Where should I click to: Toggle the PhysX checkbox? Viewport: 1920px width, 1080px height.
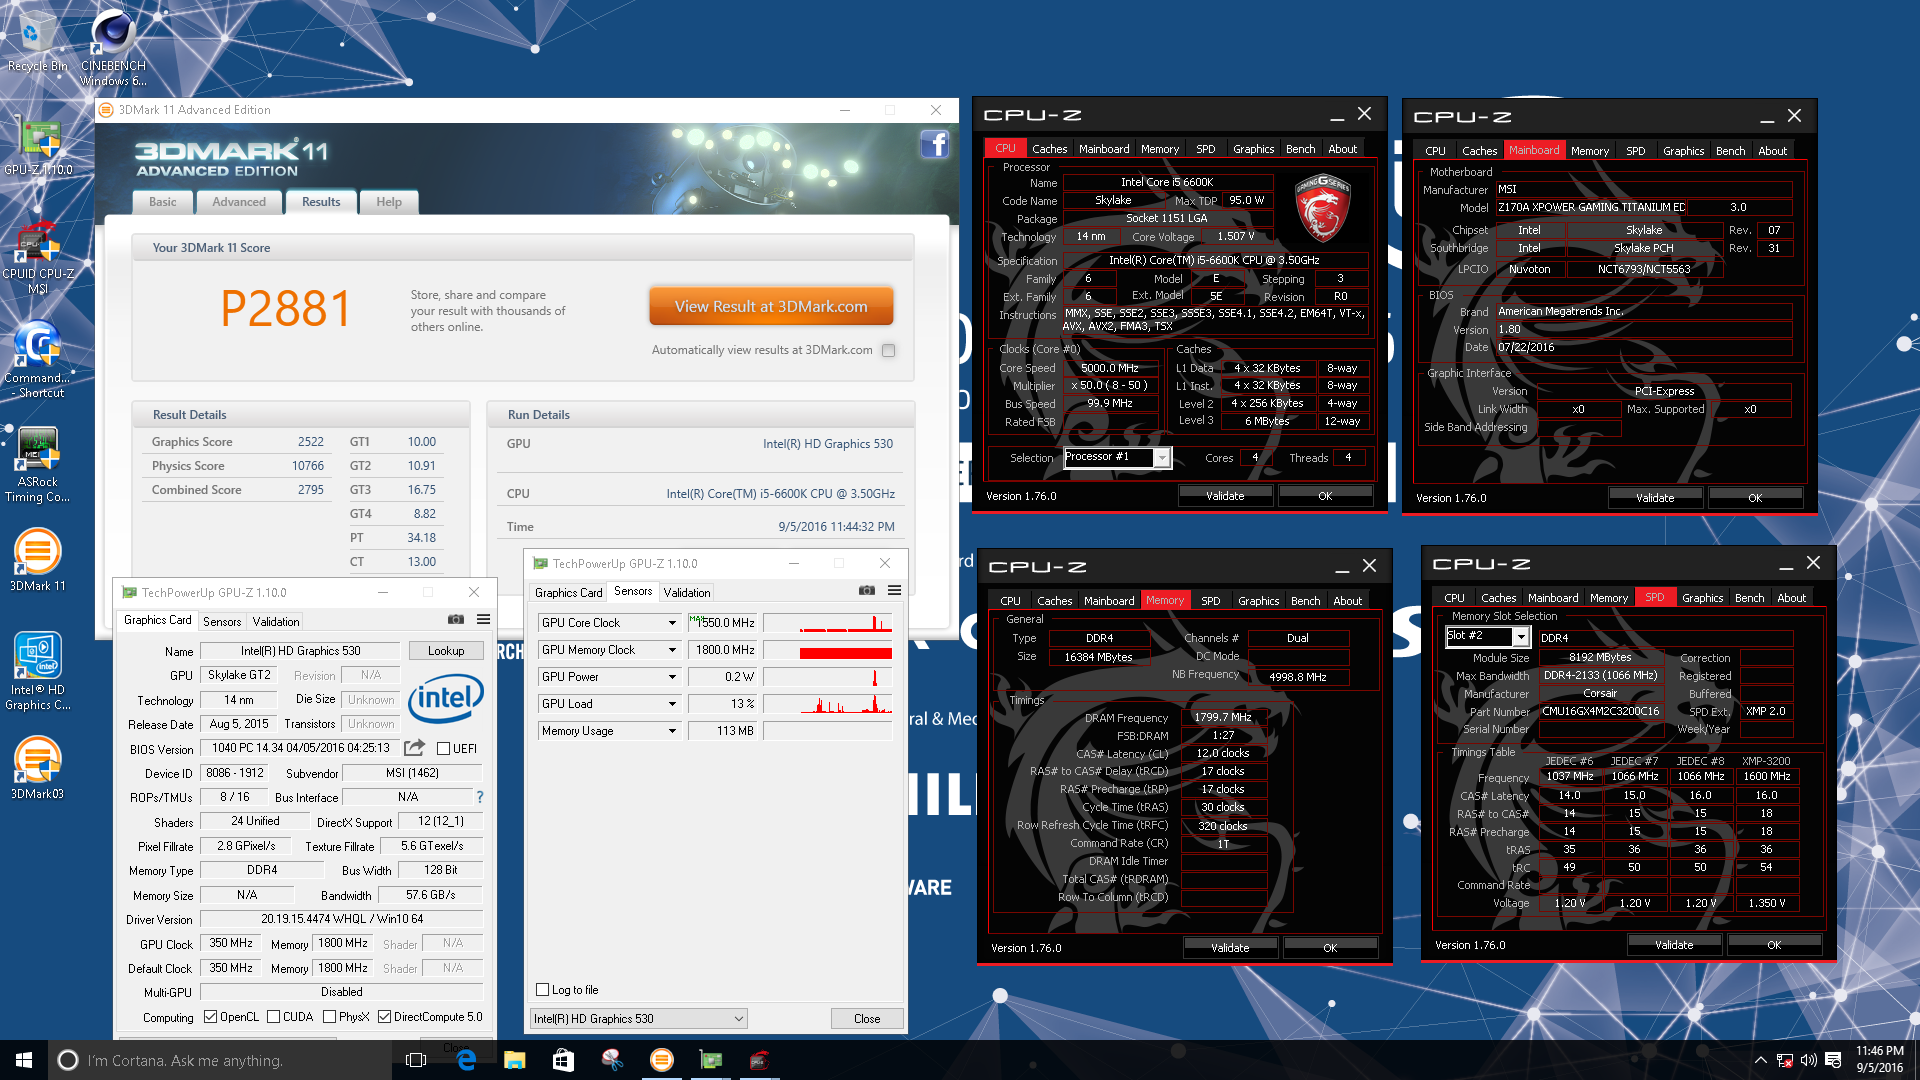click(x=329, y=1017)
